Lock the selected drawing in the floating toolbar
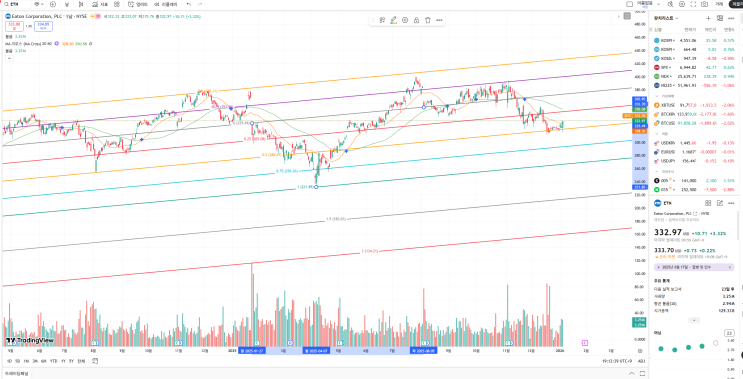This screenshot has height=379, width=743. (416, 20)
